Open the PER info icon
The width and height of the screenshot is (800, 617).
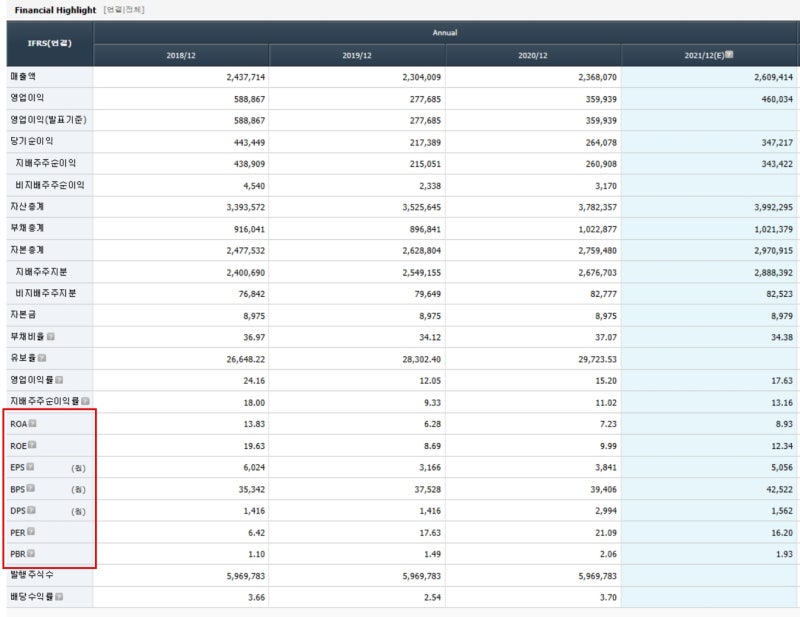click(31, 531)
